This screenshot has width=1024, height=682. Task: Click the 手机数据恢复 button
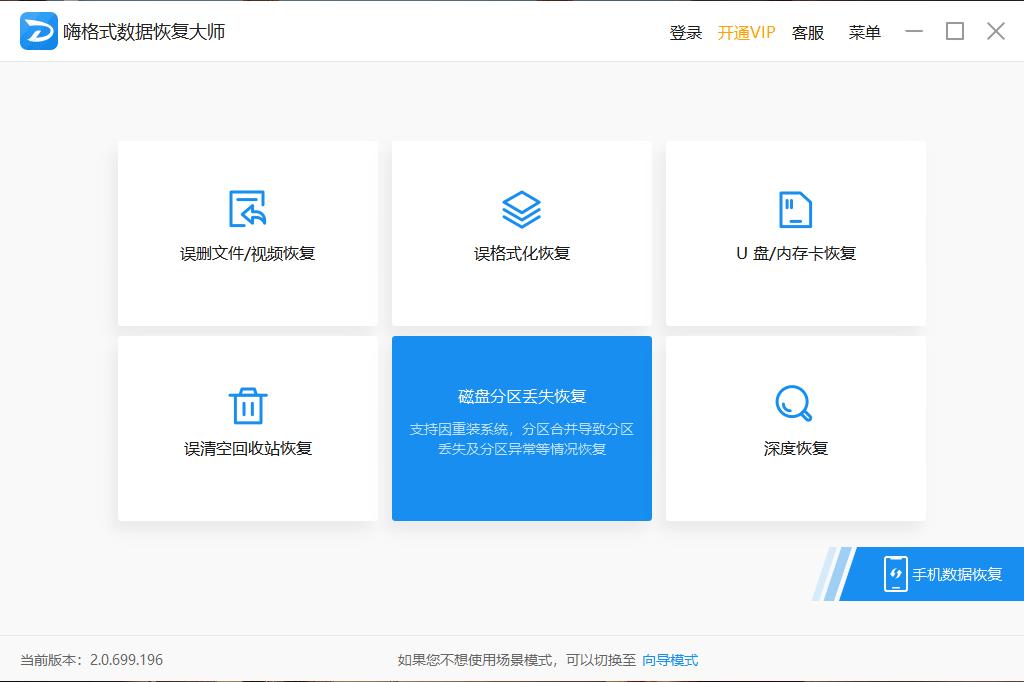point(940,575)
